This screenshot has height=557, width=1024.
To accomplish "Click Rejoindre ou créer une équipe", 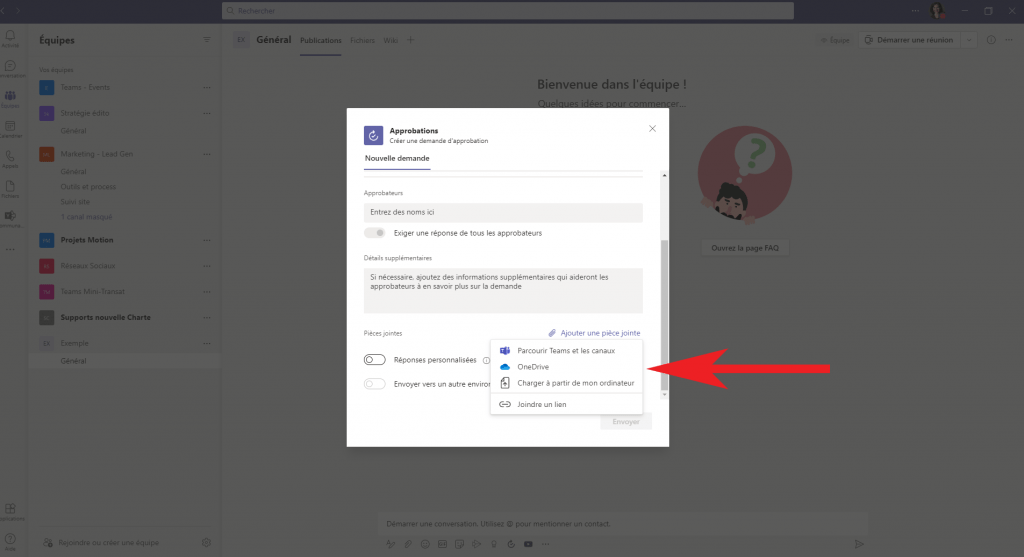I will point(102,543).
